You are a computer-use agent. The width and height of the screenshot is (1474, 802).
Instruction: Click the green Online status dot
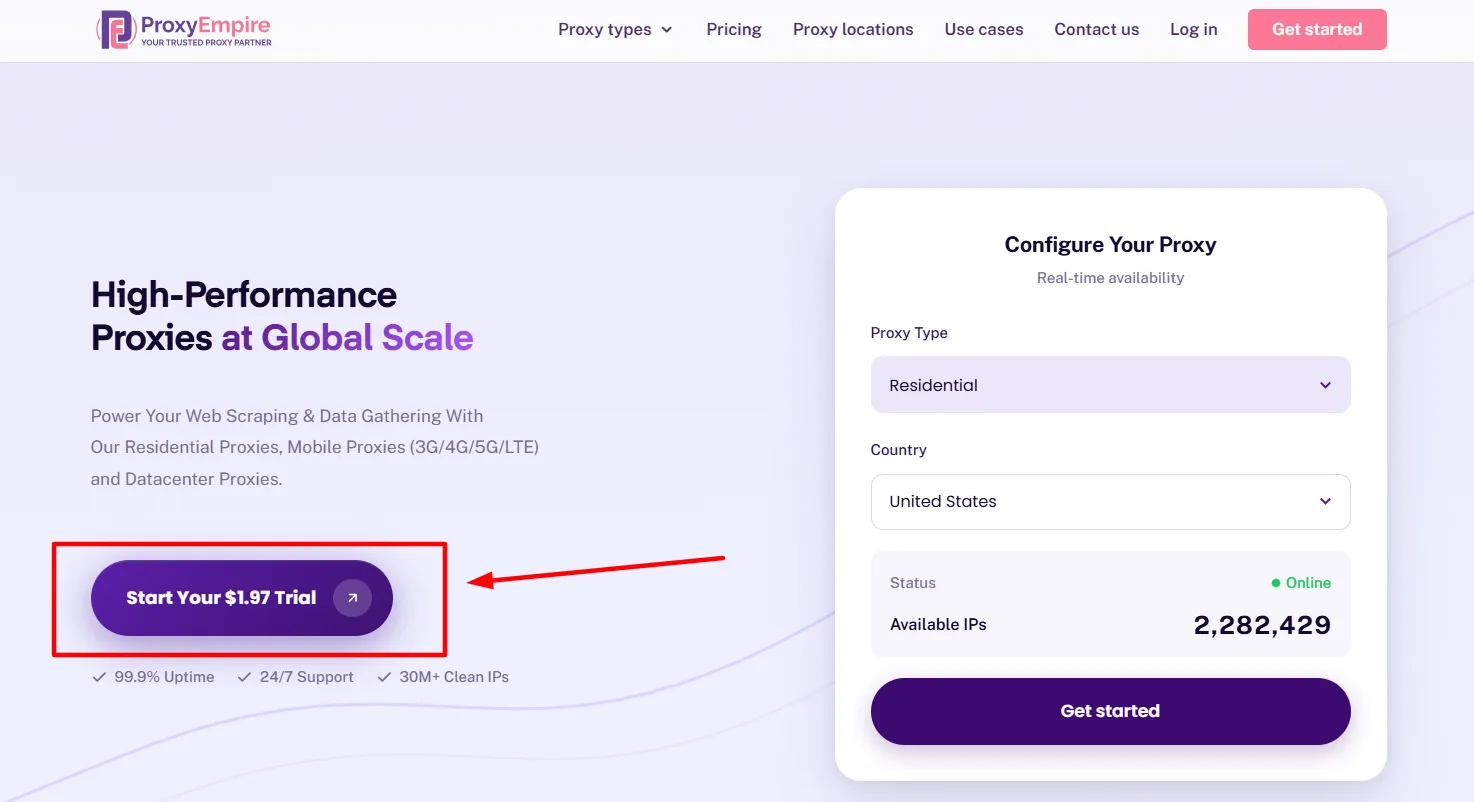coord(1275,582)
